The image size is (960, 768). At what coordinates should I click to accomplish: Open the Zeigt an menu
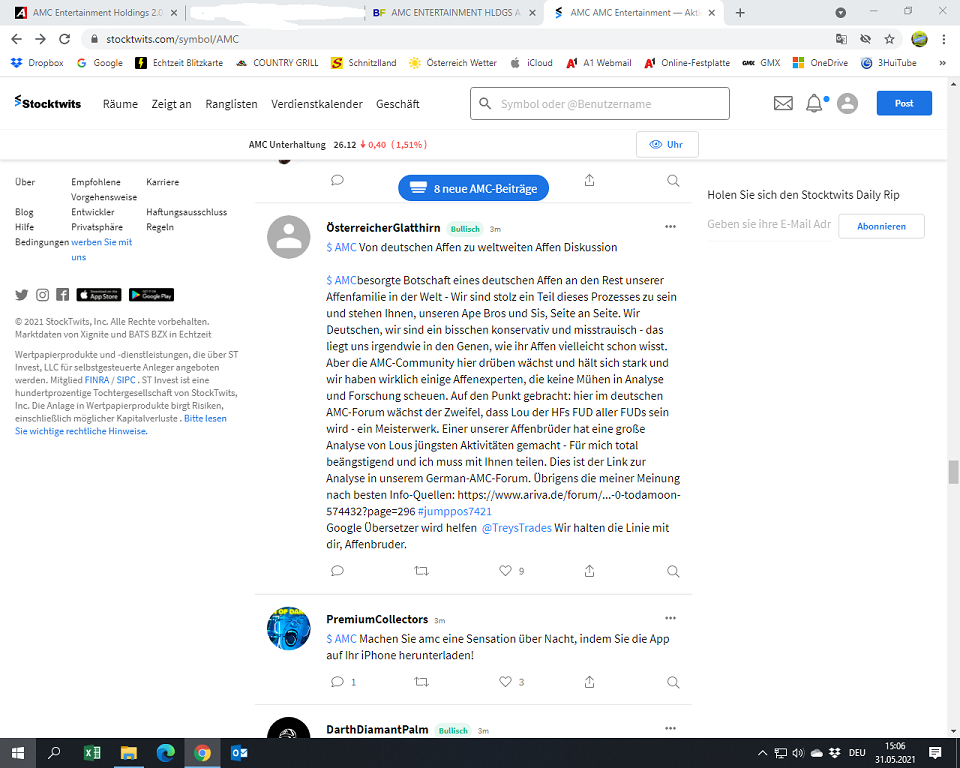(x=171, y=104)
